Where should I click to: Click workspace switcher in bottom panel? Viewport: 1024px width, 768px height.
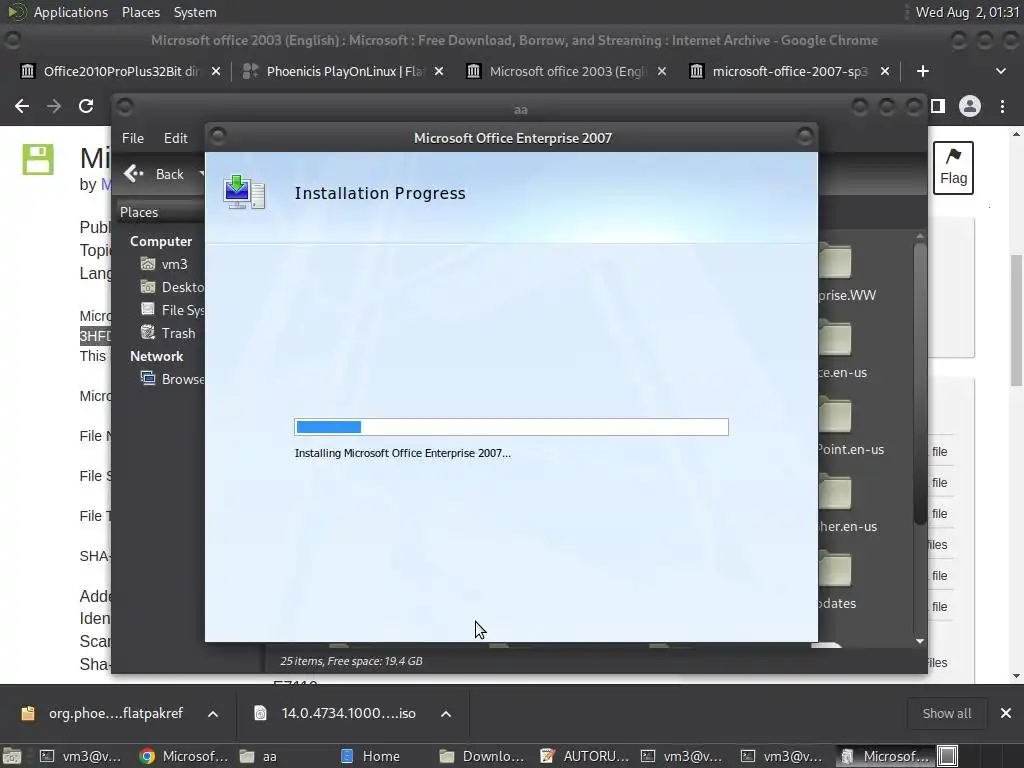pos(948,756)
